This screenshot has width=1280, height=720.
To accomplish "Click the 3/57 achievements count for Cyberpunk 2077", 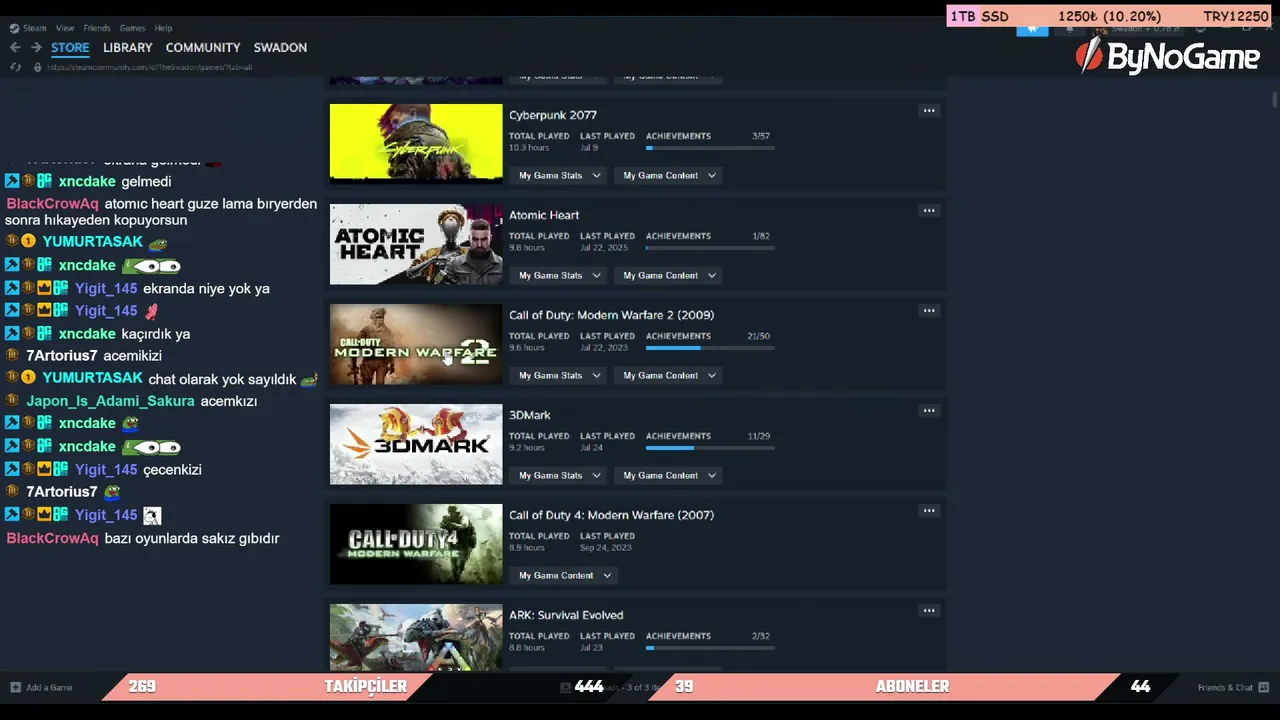I will (x=761, y=136).
